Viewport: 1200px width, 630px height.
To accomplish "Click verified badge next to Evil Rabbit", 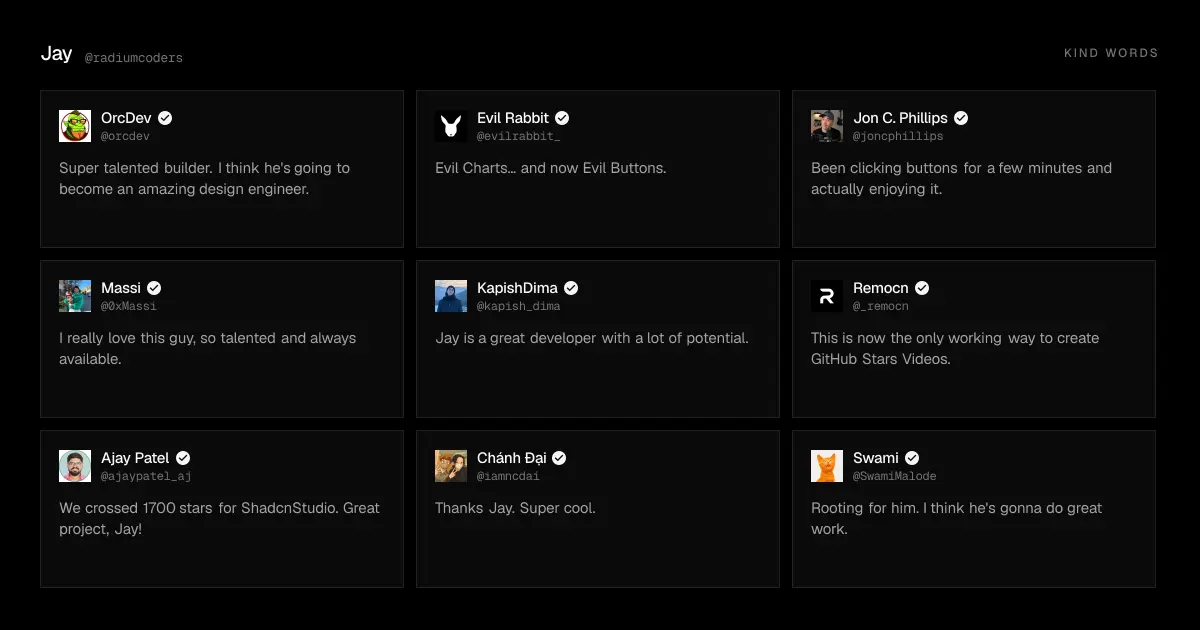I will coord(563,118).
